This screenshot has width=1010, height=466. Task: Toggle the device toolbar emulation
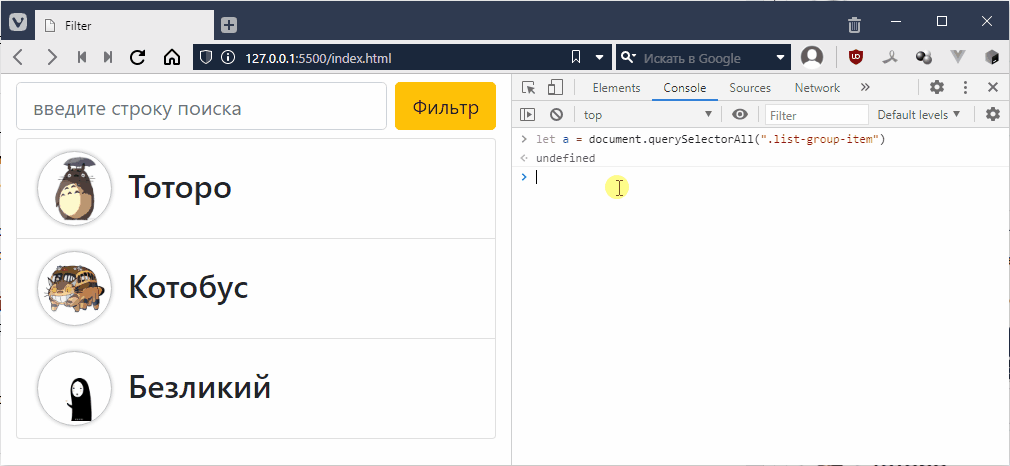pos(556,88)
